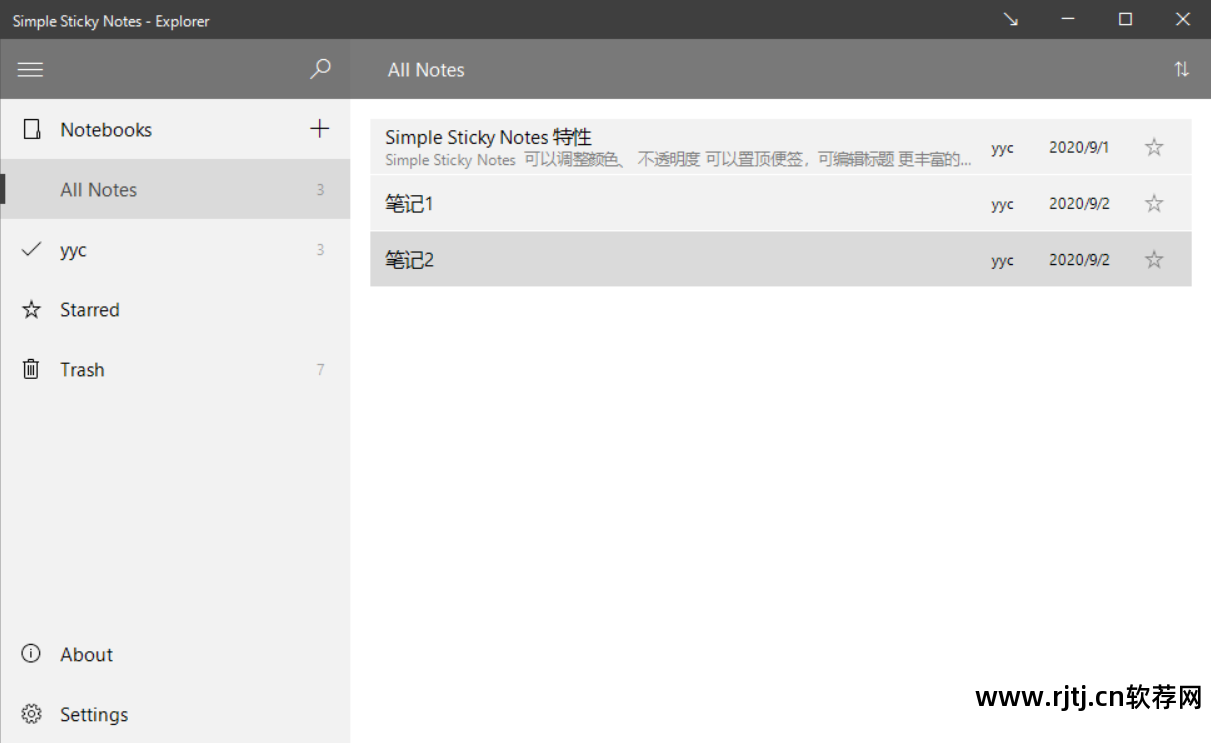Click the Trash bin icon
1211x743 pixels.
[x=31, y=369]
